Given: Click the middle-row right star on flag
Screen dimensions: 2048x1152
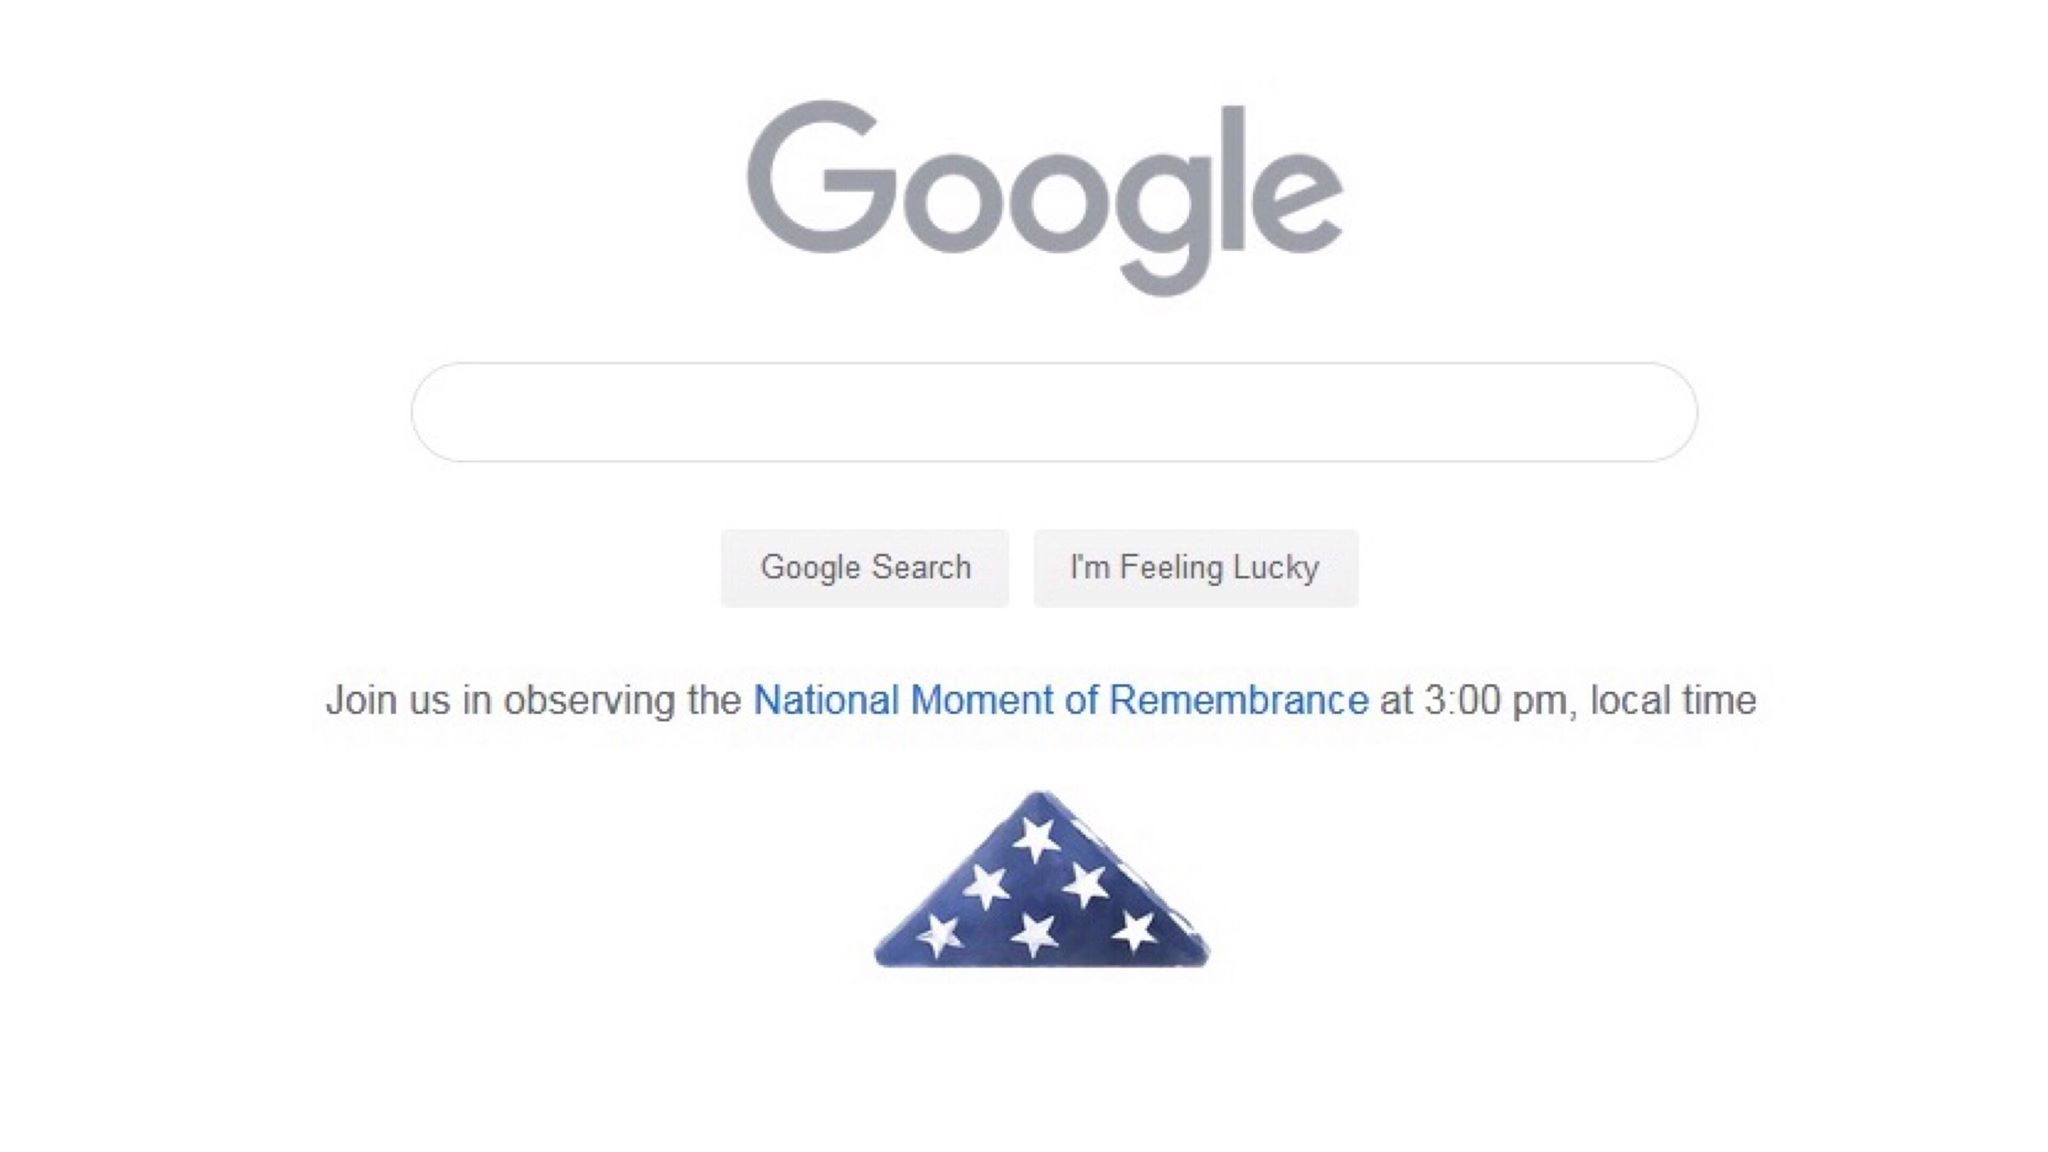Looking at the screenshot, I should pos(1085,885).
